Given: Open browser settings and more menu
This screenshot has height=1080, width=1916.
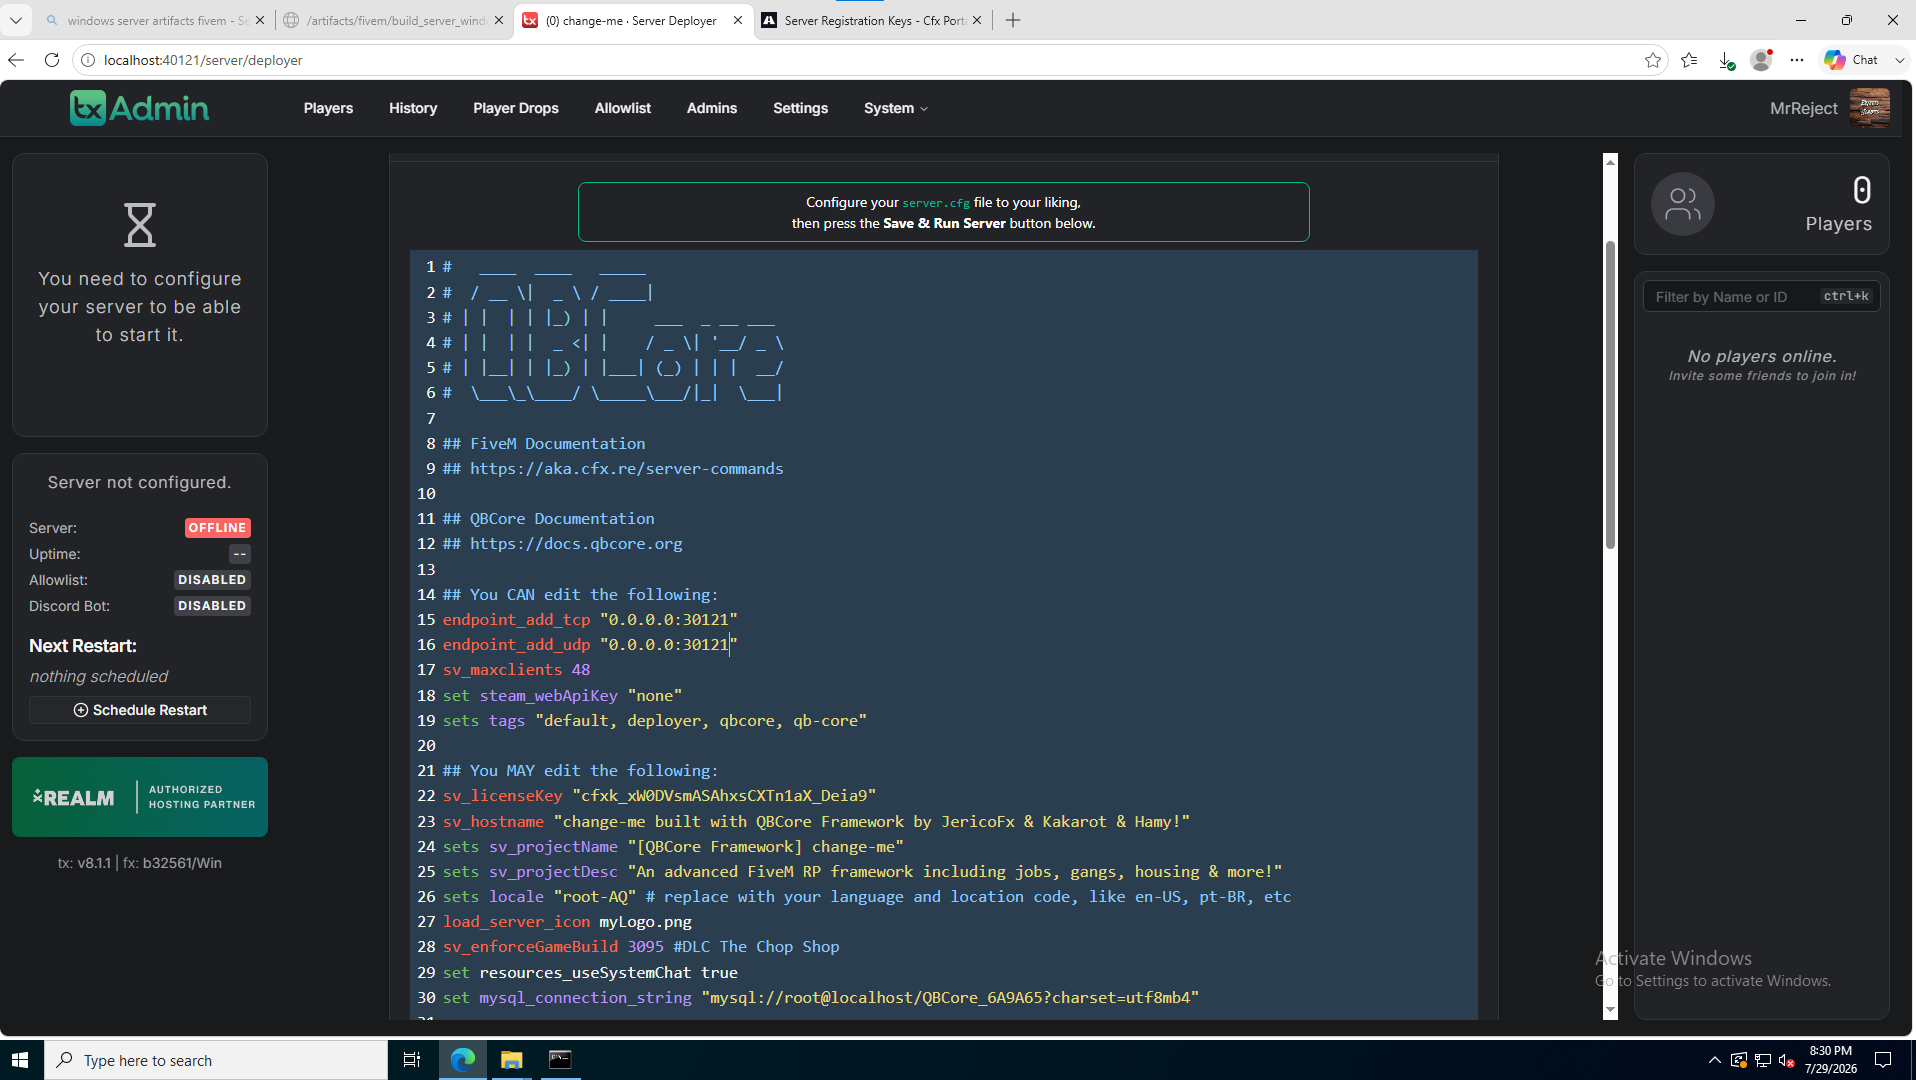Looking at the screenshot, I should coord(1797,60).
